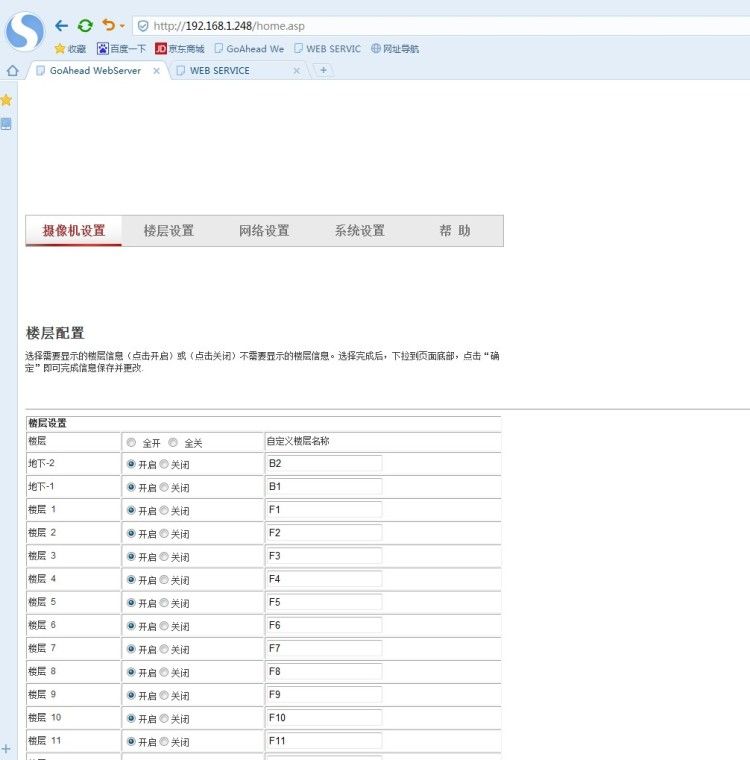Image resolution: width=750 pixels, height=760 pixels.
Task: Click the sidebar blue panel icon
Action: point(6,124)
